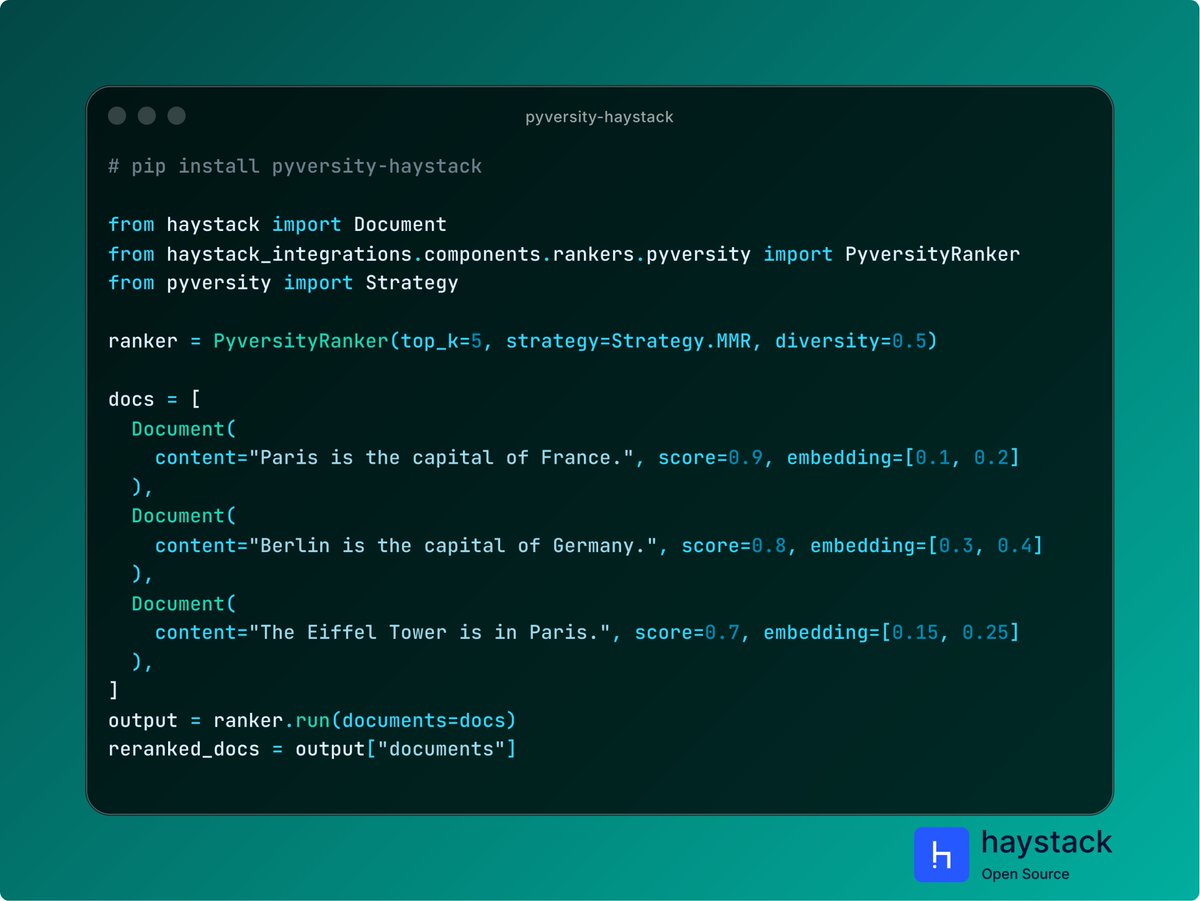
Task: Click the pyversity-haystack window title
Action: tap(600, 117)
